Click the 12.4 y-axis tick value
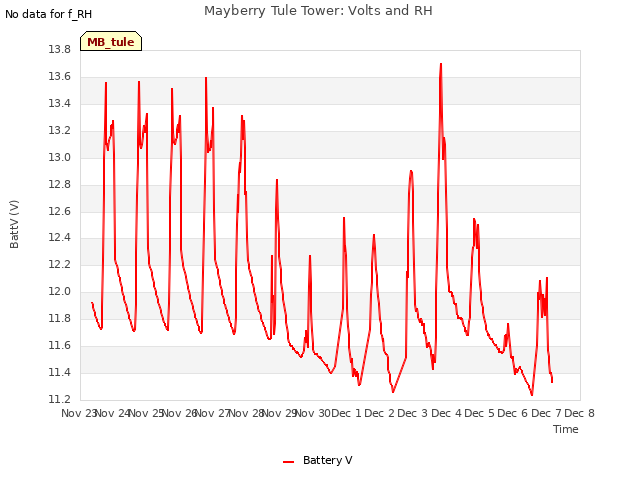 [60, 237]
